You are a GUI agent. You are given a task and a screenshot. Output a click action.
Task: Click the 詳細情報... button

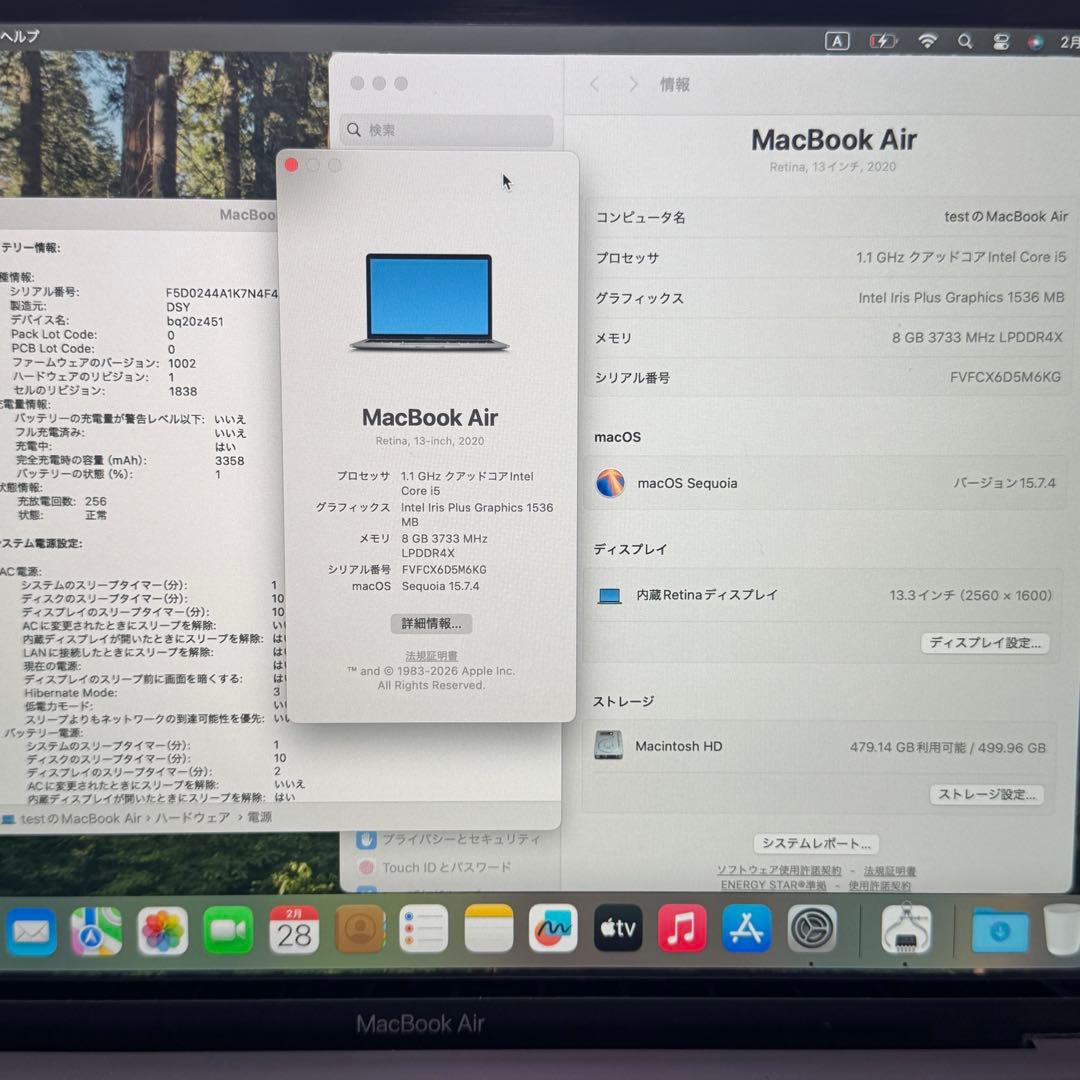pyautogui.click(x=431, y=623)
